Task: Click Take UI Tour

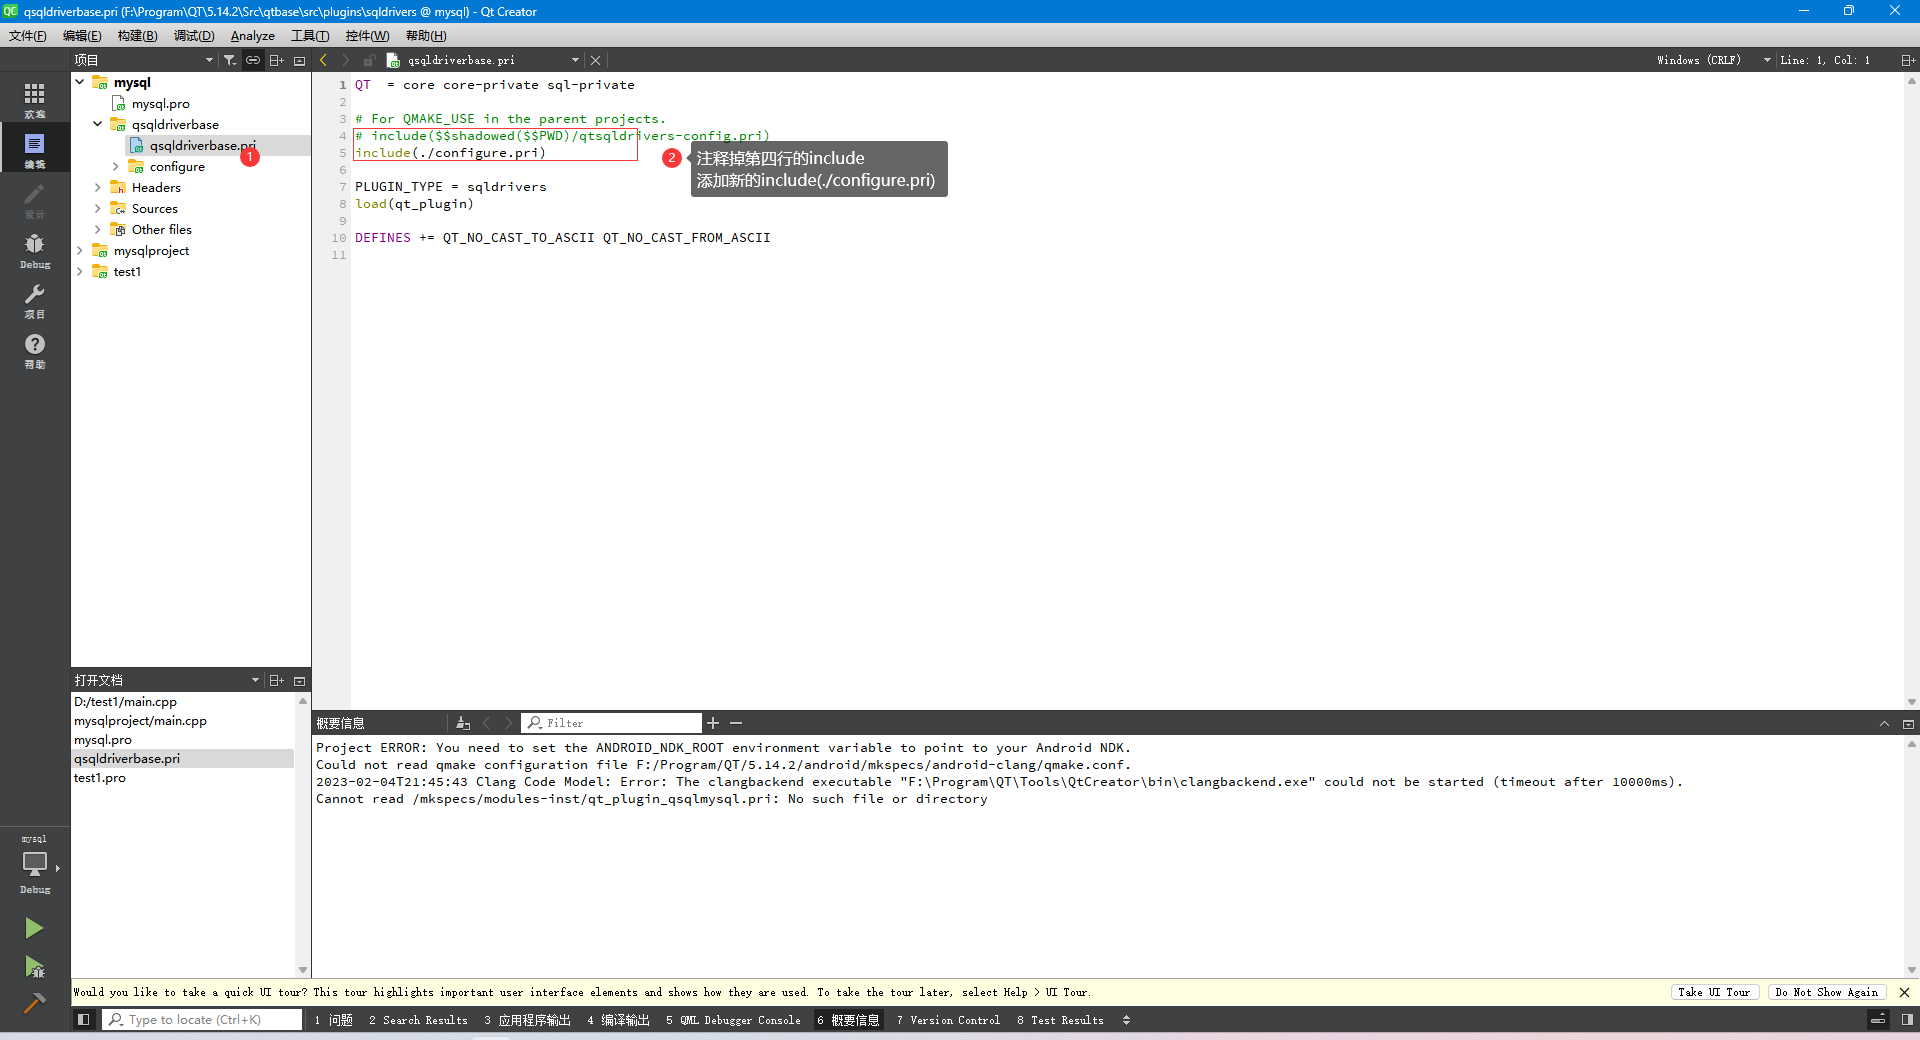Action: point(1714,993)
